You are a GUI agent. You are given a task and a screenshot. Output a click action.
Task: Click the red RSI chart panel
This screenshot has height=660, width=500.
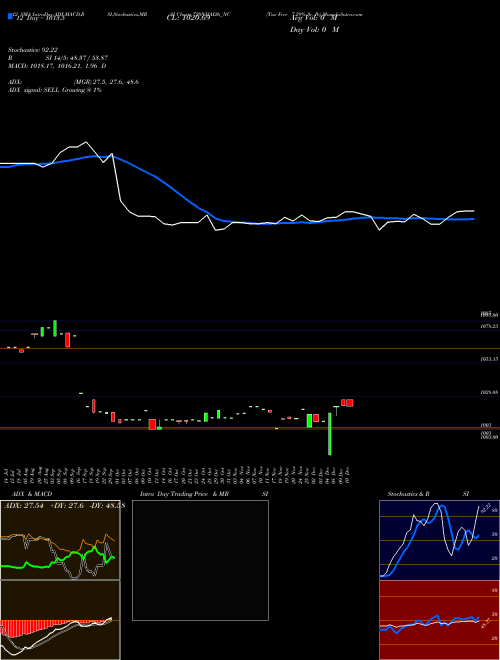click(439, 620)
